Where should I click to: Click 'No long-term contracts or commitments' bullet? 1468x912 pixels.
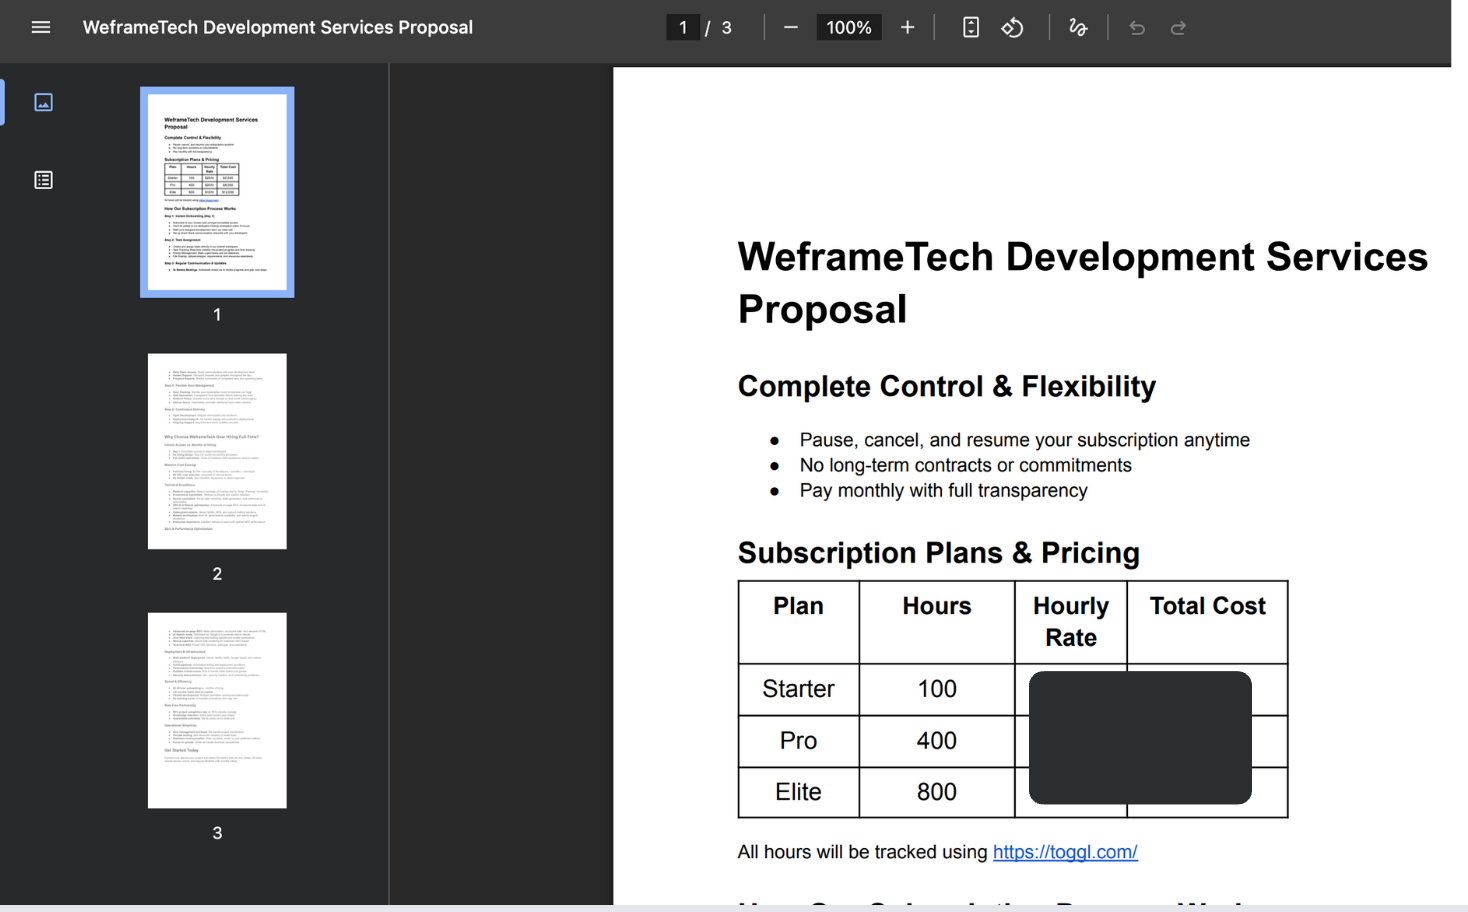[x=966, y=465]
